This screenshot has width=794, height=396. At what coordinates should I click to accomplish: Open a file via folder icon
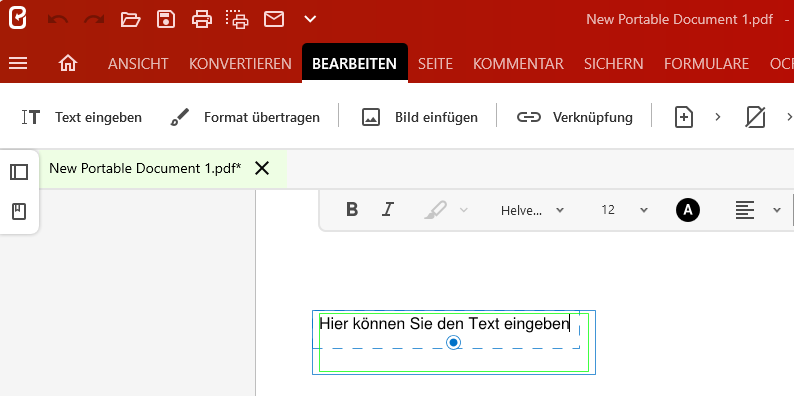coord(130,19)
